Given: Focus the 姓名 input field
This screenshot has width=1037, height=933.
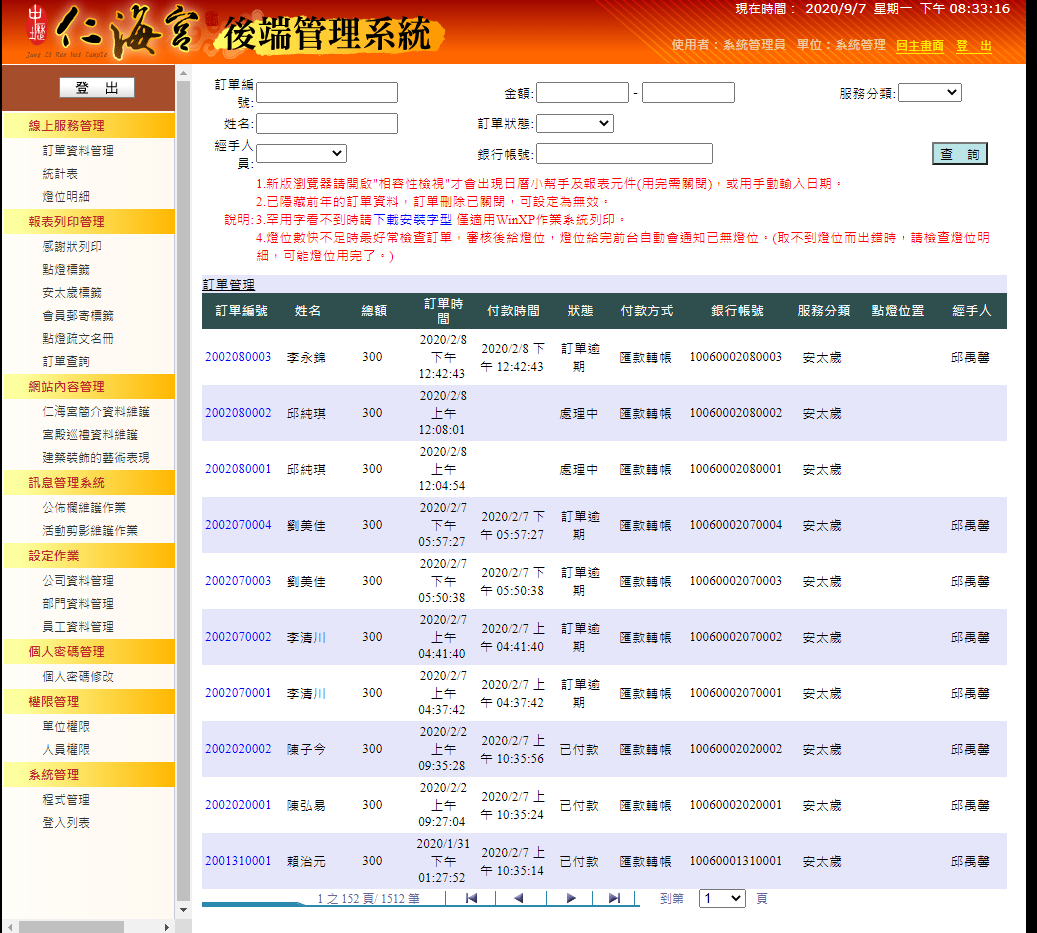Looking at the screenshot, I should click(x=327, y=123).
